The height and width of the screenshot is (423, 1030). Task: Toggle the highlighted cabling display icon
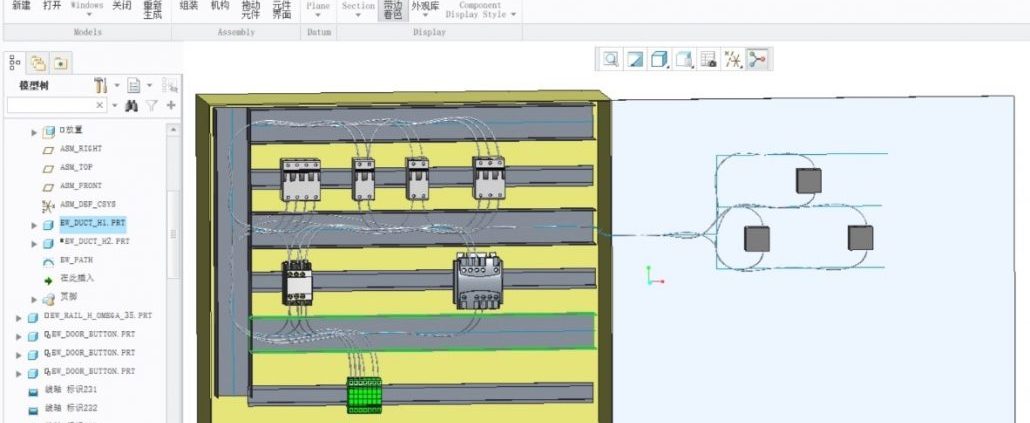pyautogui.click(x=757, y=60)
